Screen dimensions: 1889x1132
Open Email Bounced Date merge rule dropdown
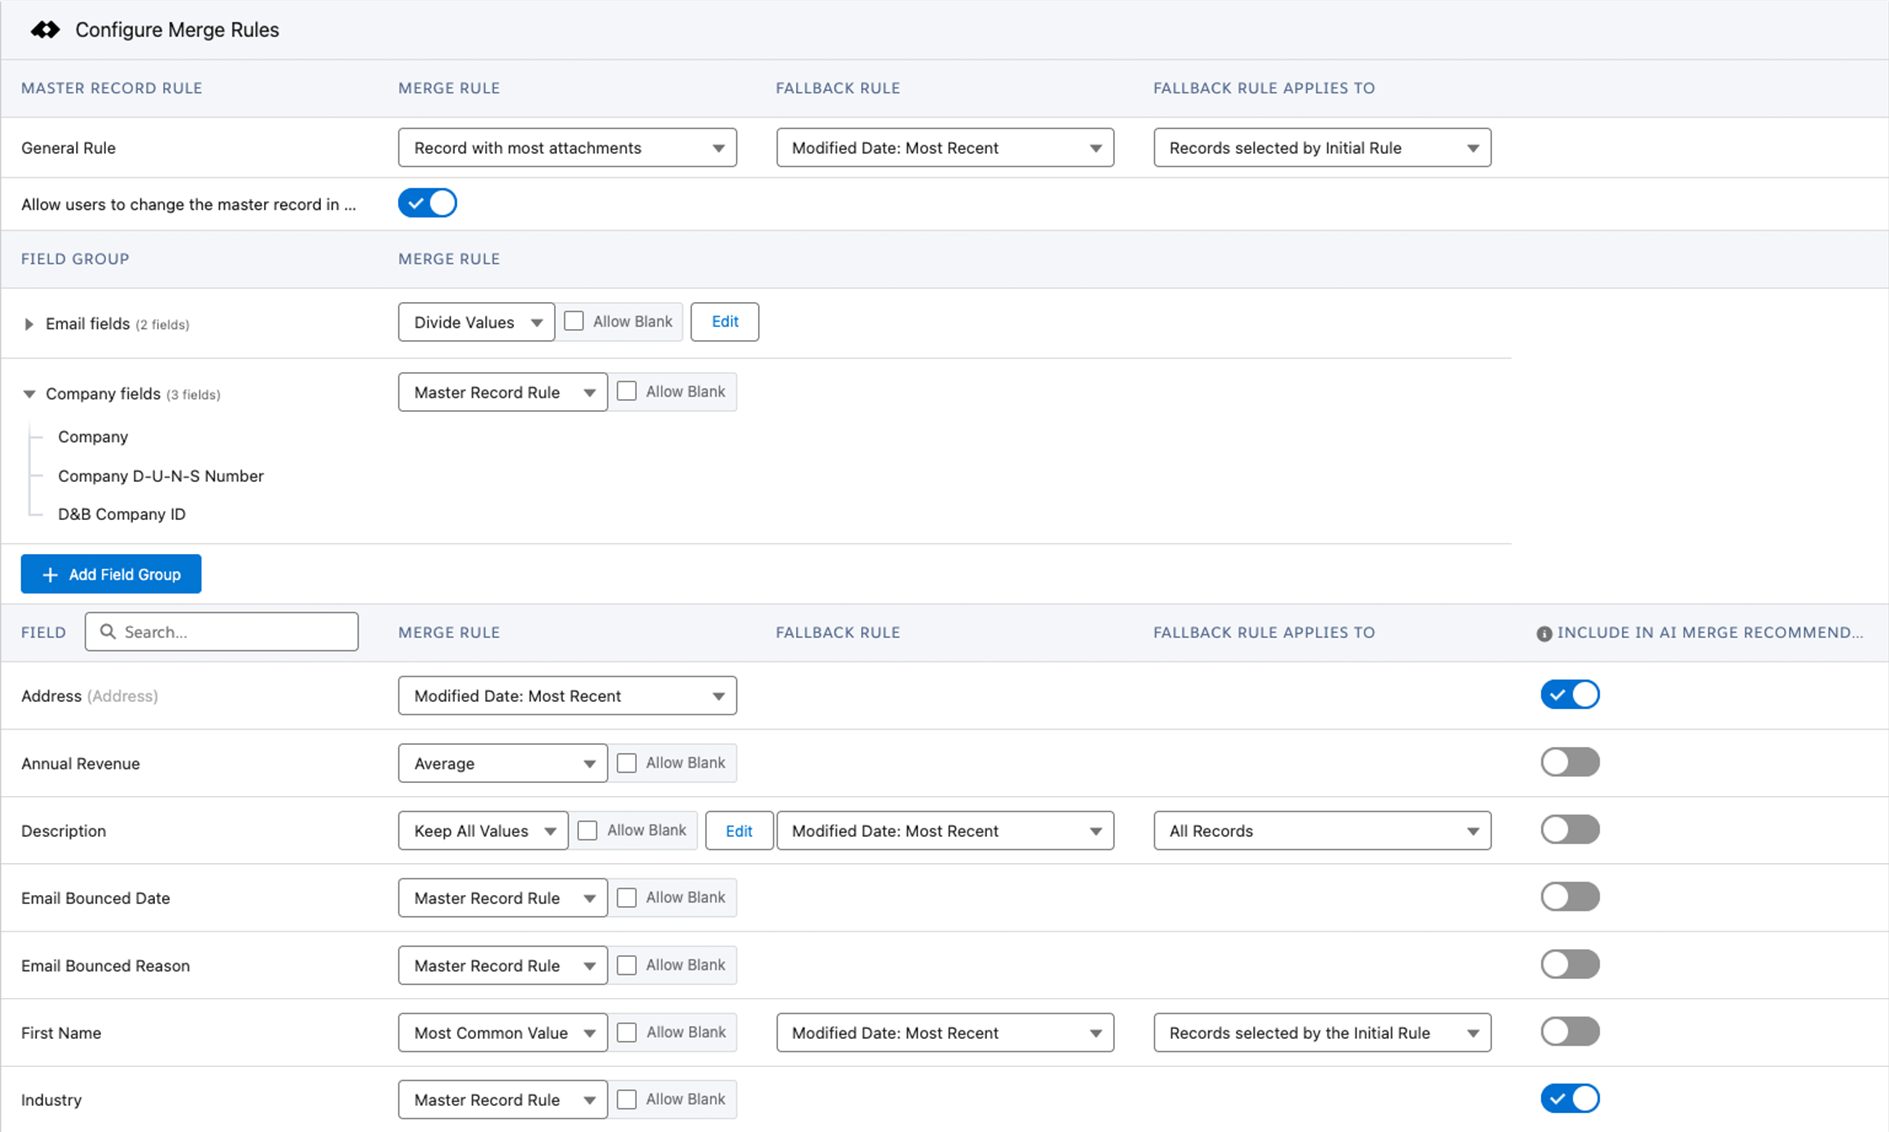[502, 898]
